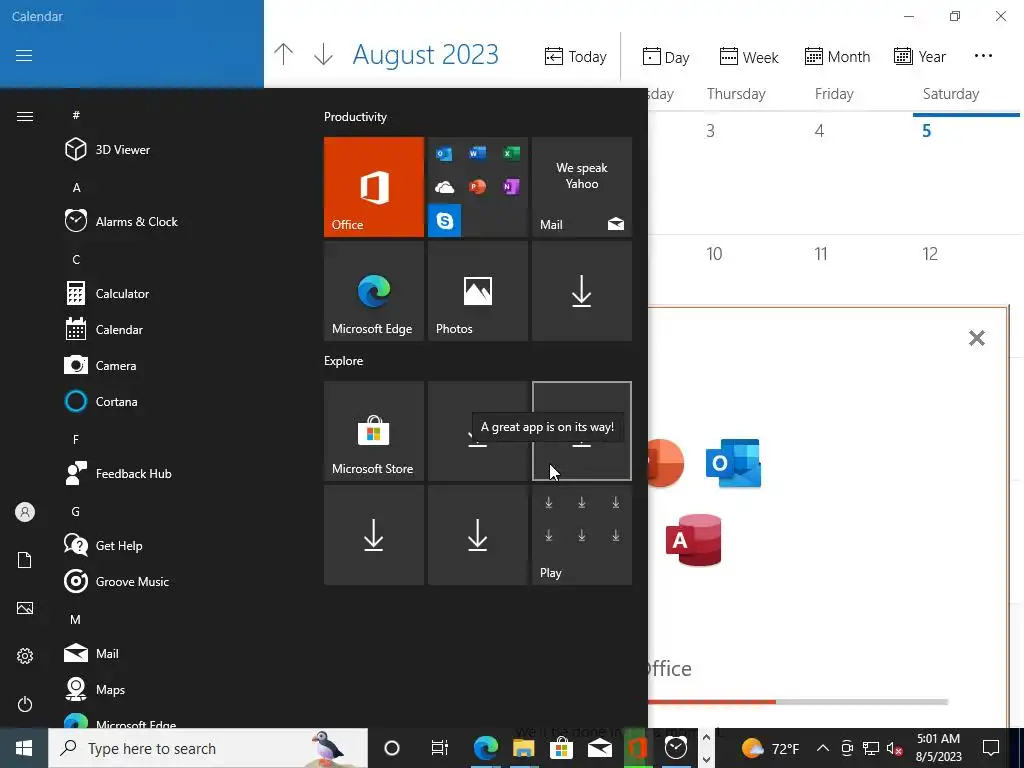The width and height of the screenshot is (1024, 768).
Task: Open Cortana circle on taskbar
Action: [x=392, y=748]
